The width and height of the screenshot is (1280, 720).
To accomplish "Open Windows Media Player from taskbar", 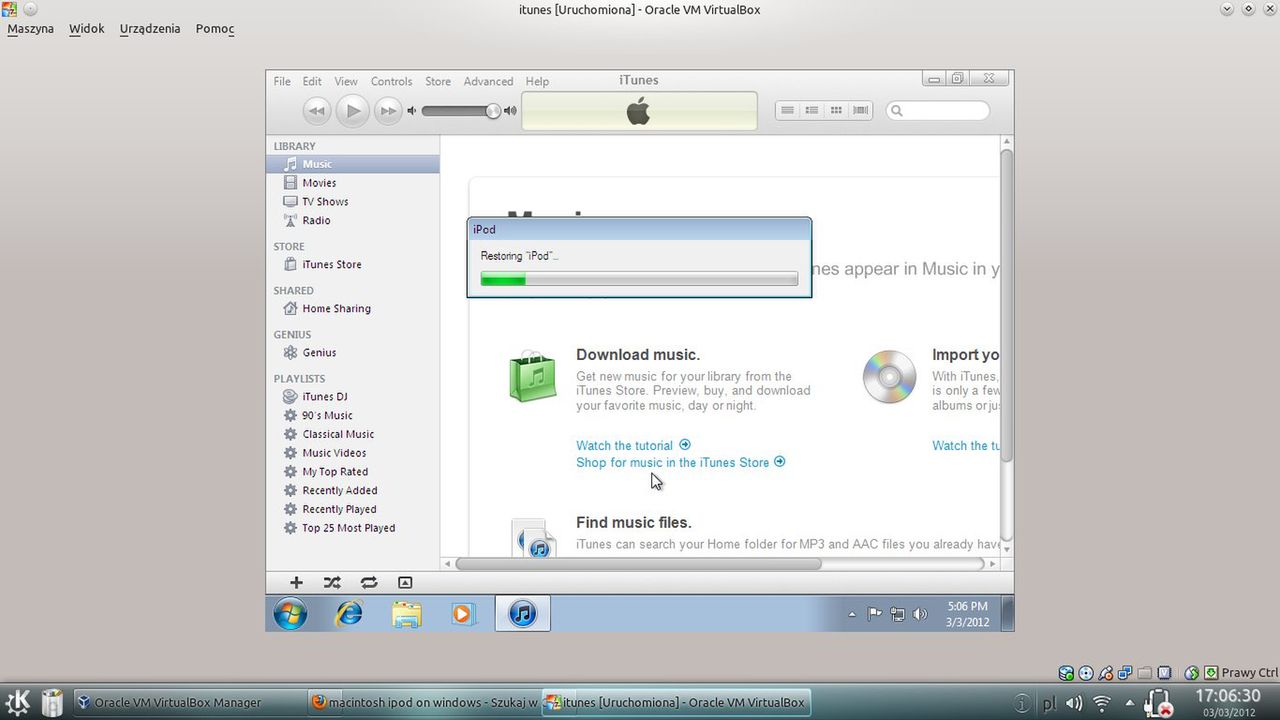I will pos(463,613).
